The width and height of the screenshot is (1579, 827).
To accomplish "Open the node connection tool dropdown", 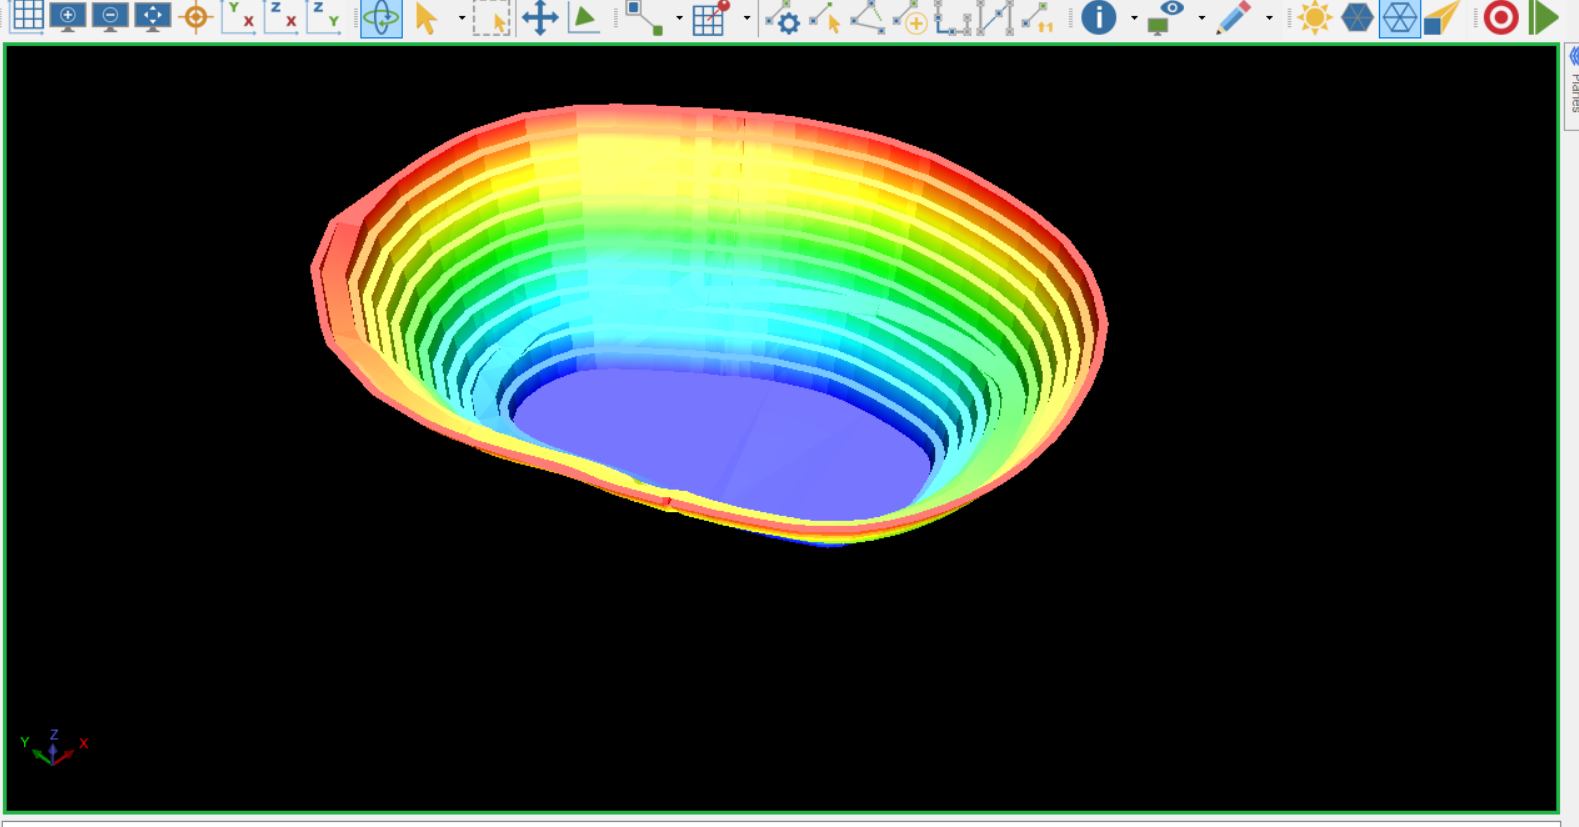I will point(679,18).
